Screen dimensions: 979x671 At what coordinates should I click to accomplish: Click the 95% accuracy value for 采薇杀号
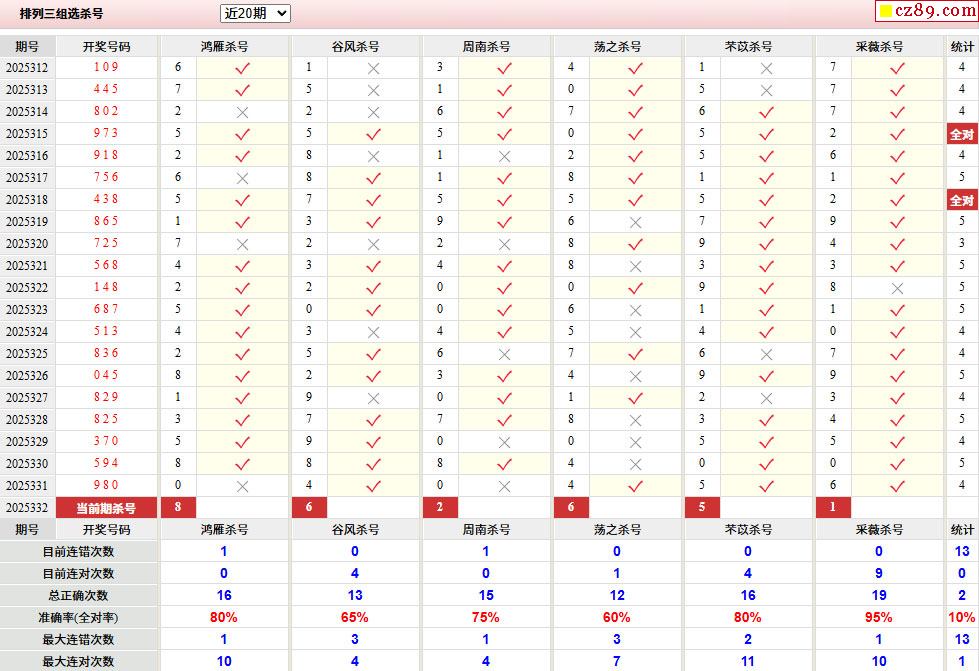point(878,617)
